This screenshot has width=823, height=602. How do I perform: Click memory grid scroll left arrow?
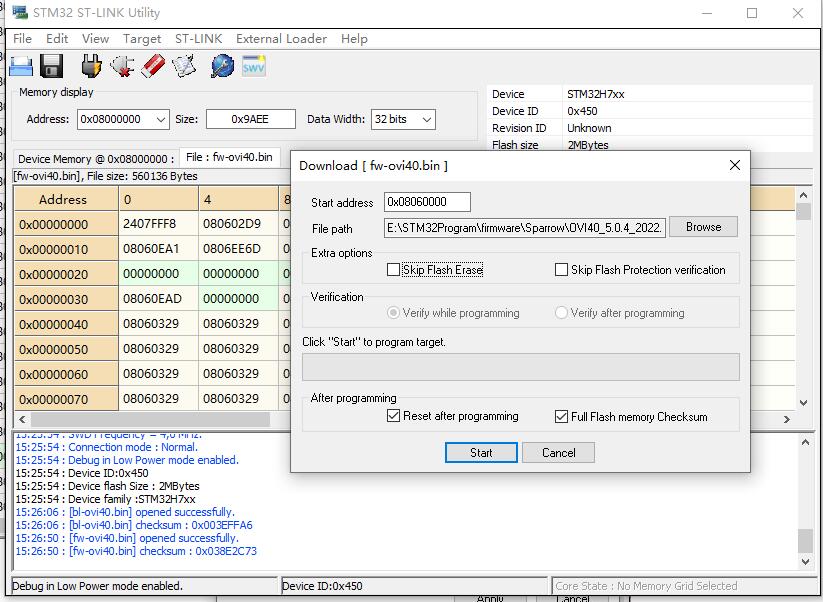(22, 419)
